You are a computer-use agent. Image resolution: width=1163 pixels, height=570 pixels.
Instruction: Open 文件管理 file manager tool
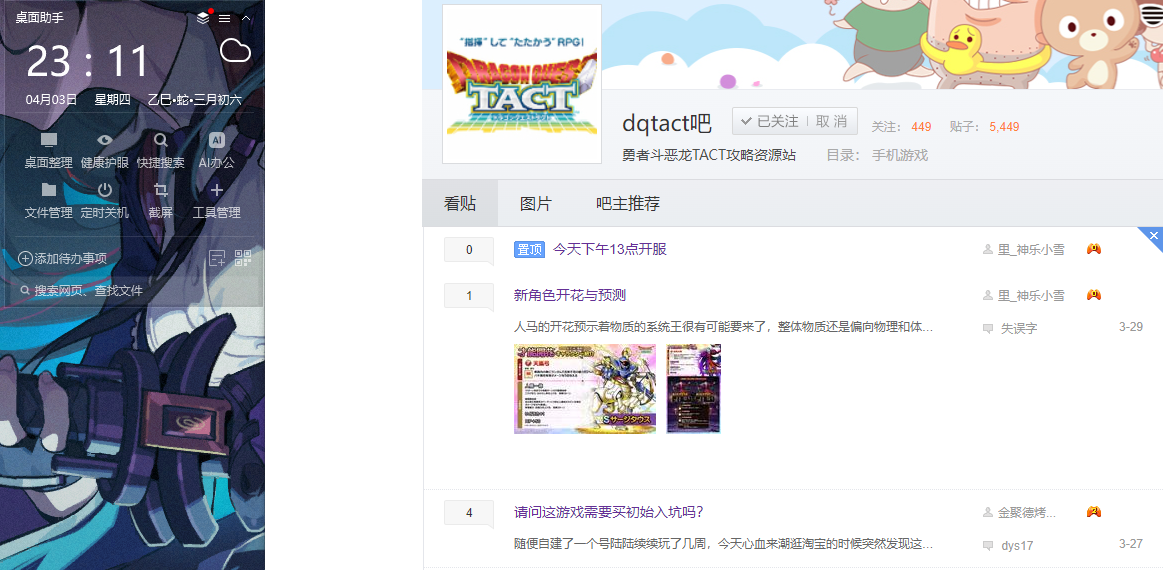tap(49, 201)
